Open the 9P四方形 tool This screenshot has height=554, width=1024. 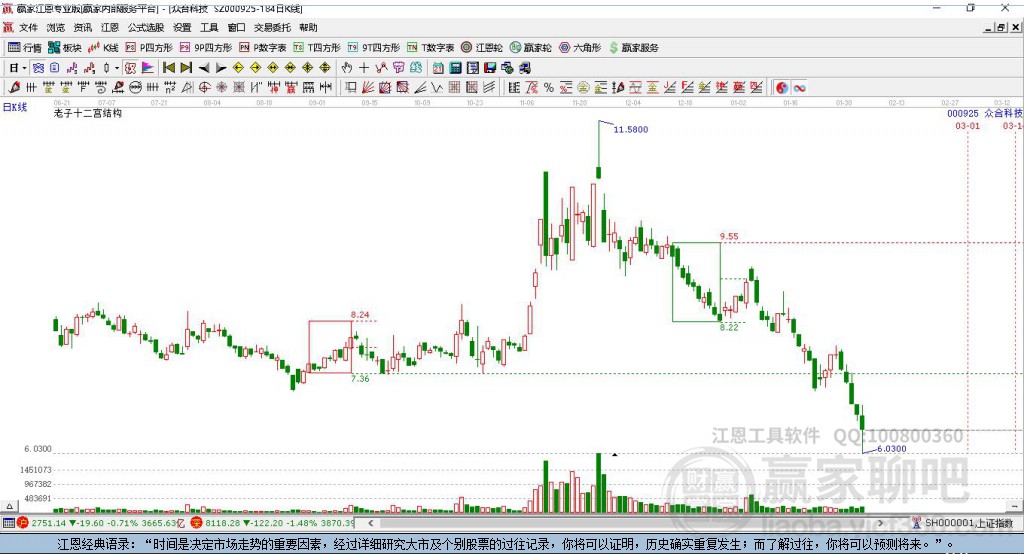(206, 48)
